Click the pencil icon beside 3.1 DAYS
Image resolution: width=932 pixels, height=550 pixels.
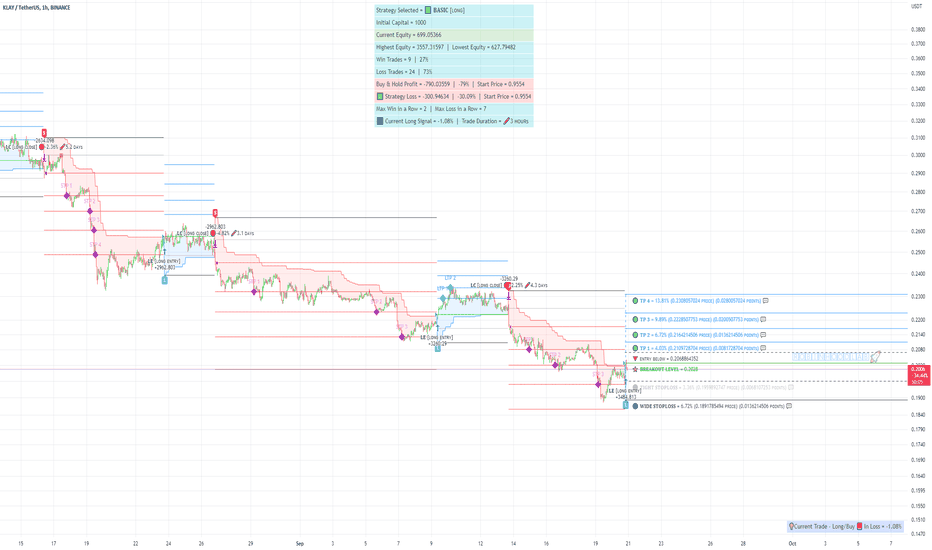pyautogui.click(x=234, y=233)
